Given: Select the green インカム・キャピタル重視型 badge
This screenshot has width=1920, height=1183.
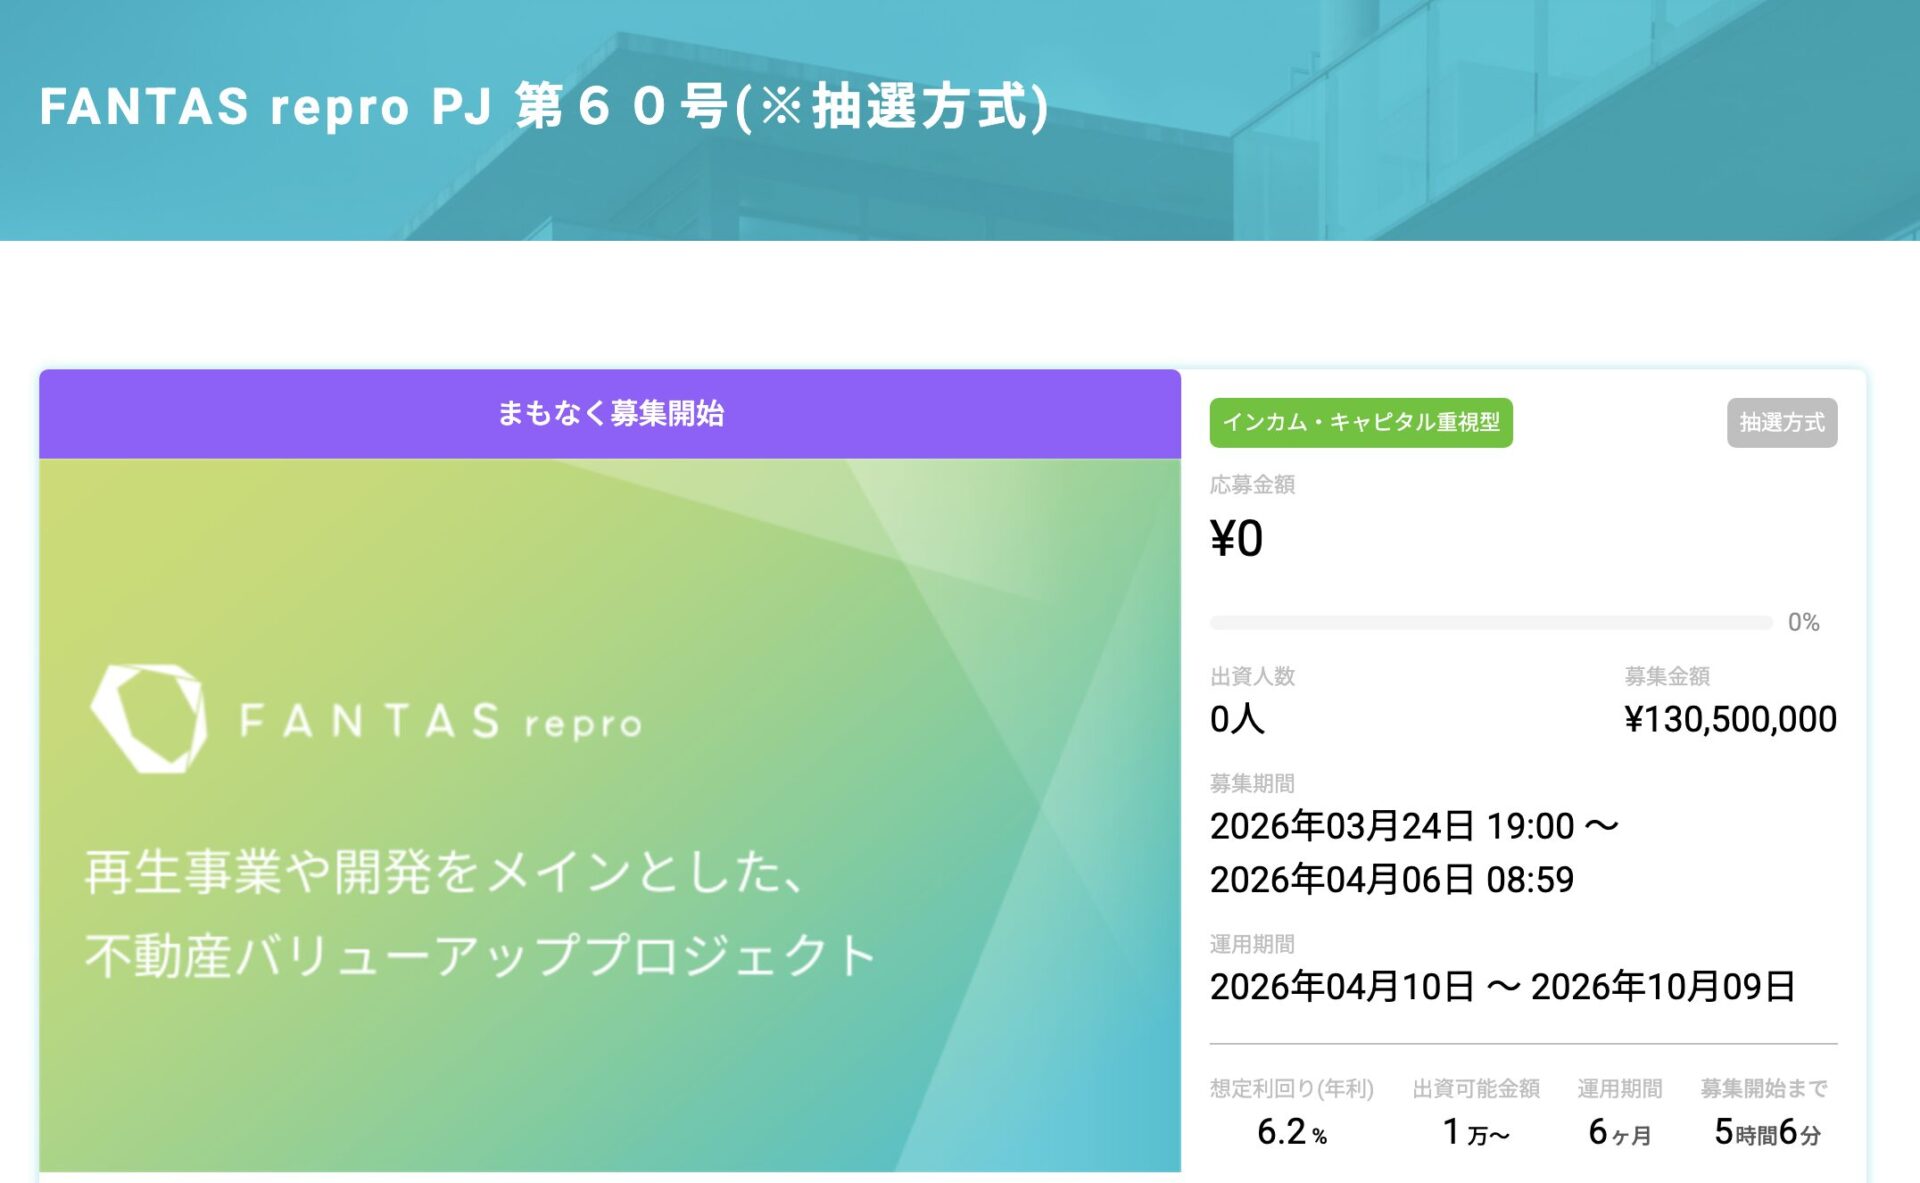Looking at the screenshot, I should pos(1362,423).
